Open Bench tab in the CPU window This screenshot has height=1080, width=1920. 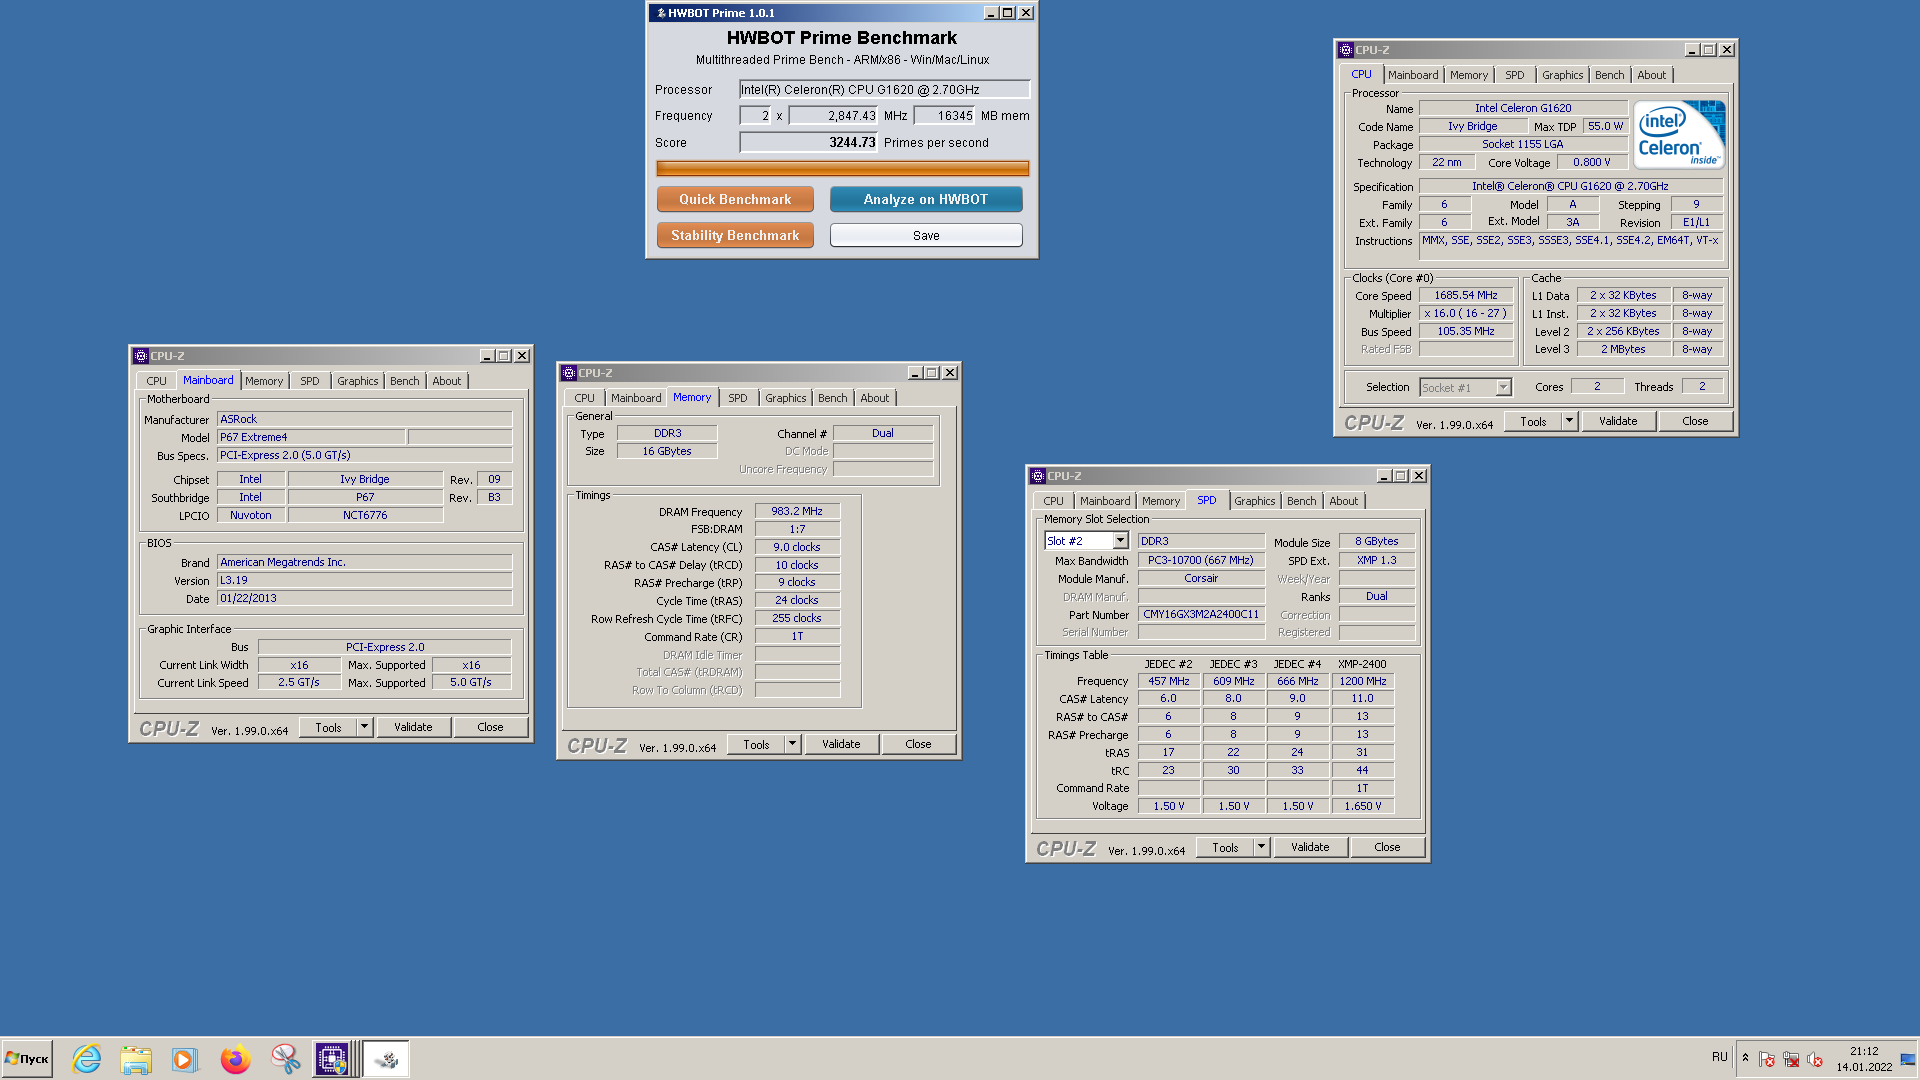[1609, 75]
